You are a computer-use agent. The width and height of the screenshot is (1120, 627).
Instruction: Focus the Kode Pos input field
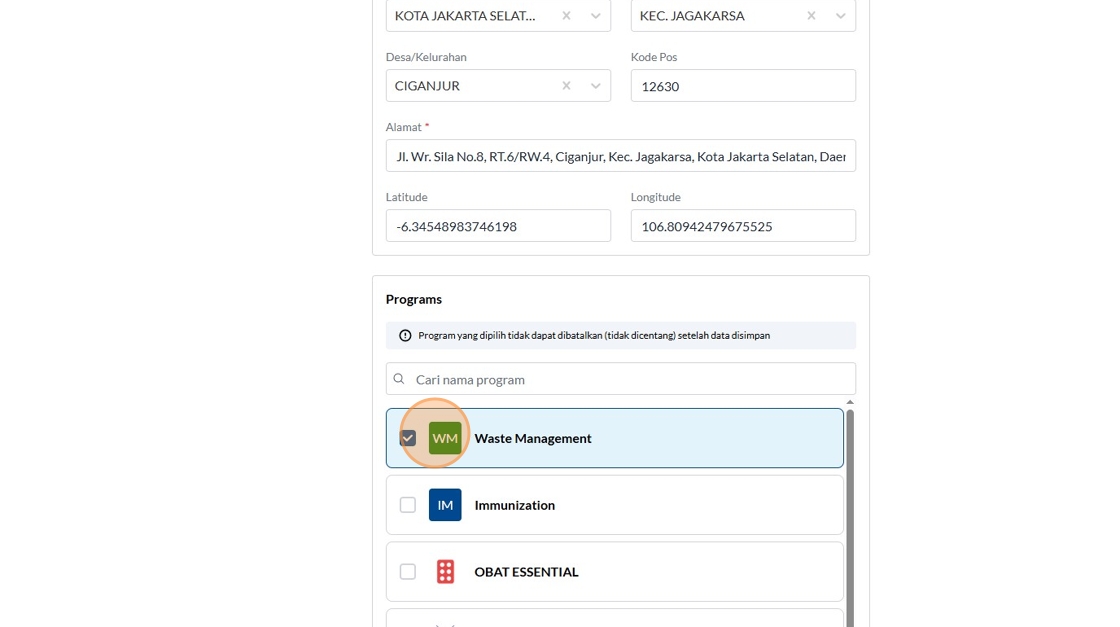point(742,86)
